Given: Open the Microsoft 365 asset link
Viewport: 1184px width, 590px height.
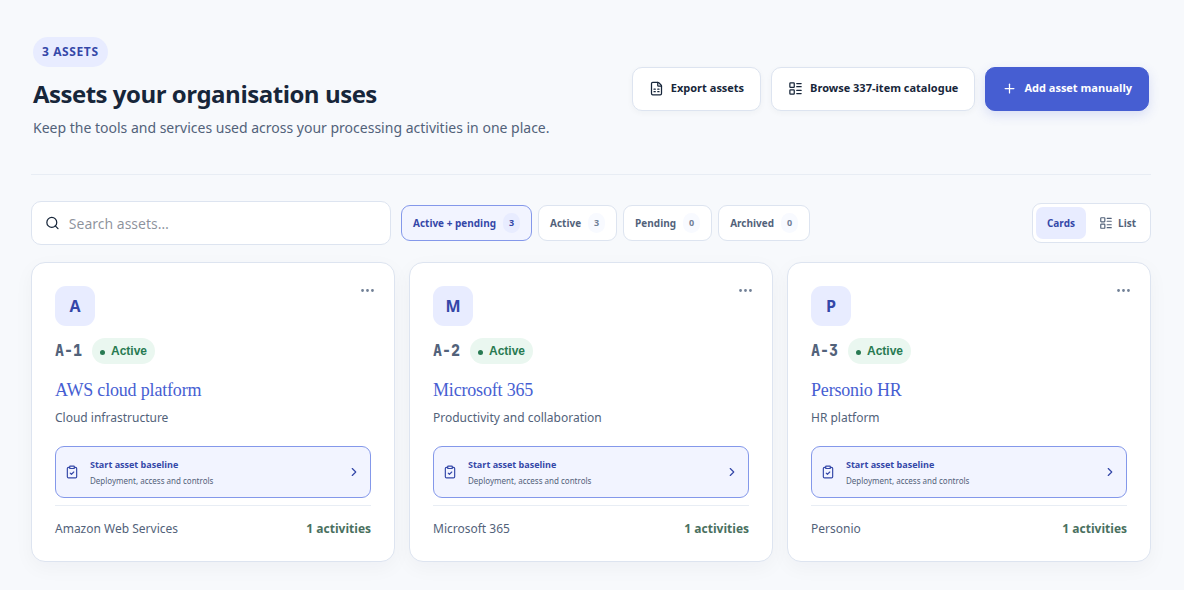Looking at the screenshot, I should (483, 390).
